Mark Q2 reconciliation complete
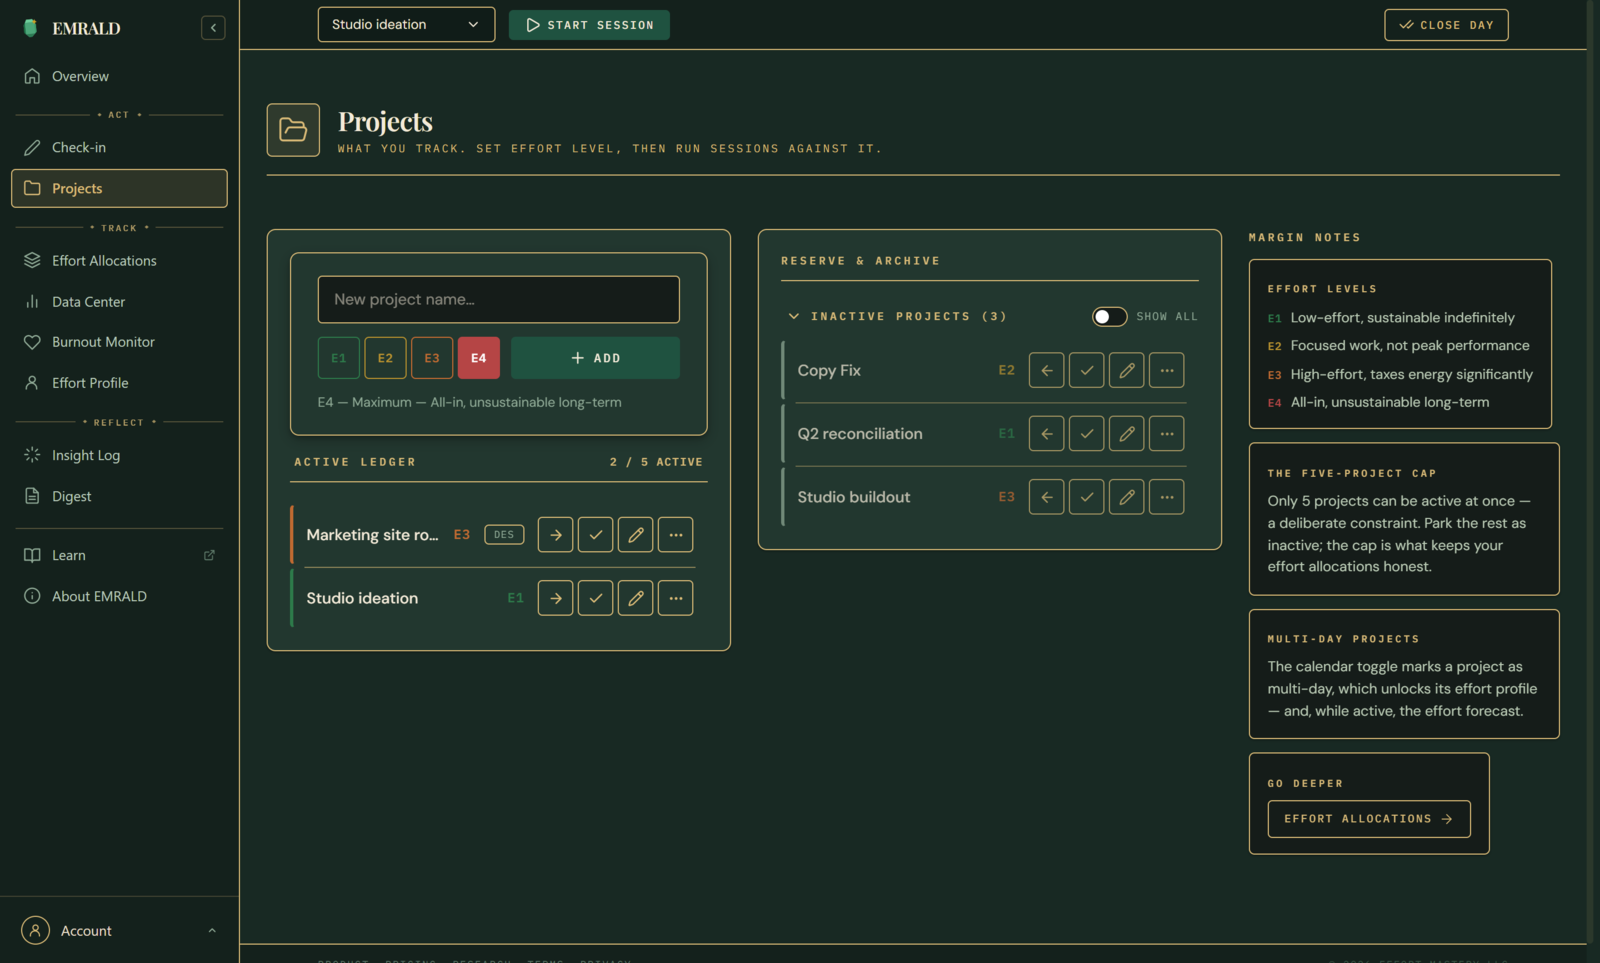The width and height of the screenshot is (1600, 963). click(1087, 434)
